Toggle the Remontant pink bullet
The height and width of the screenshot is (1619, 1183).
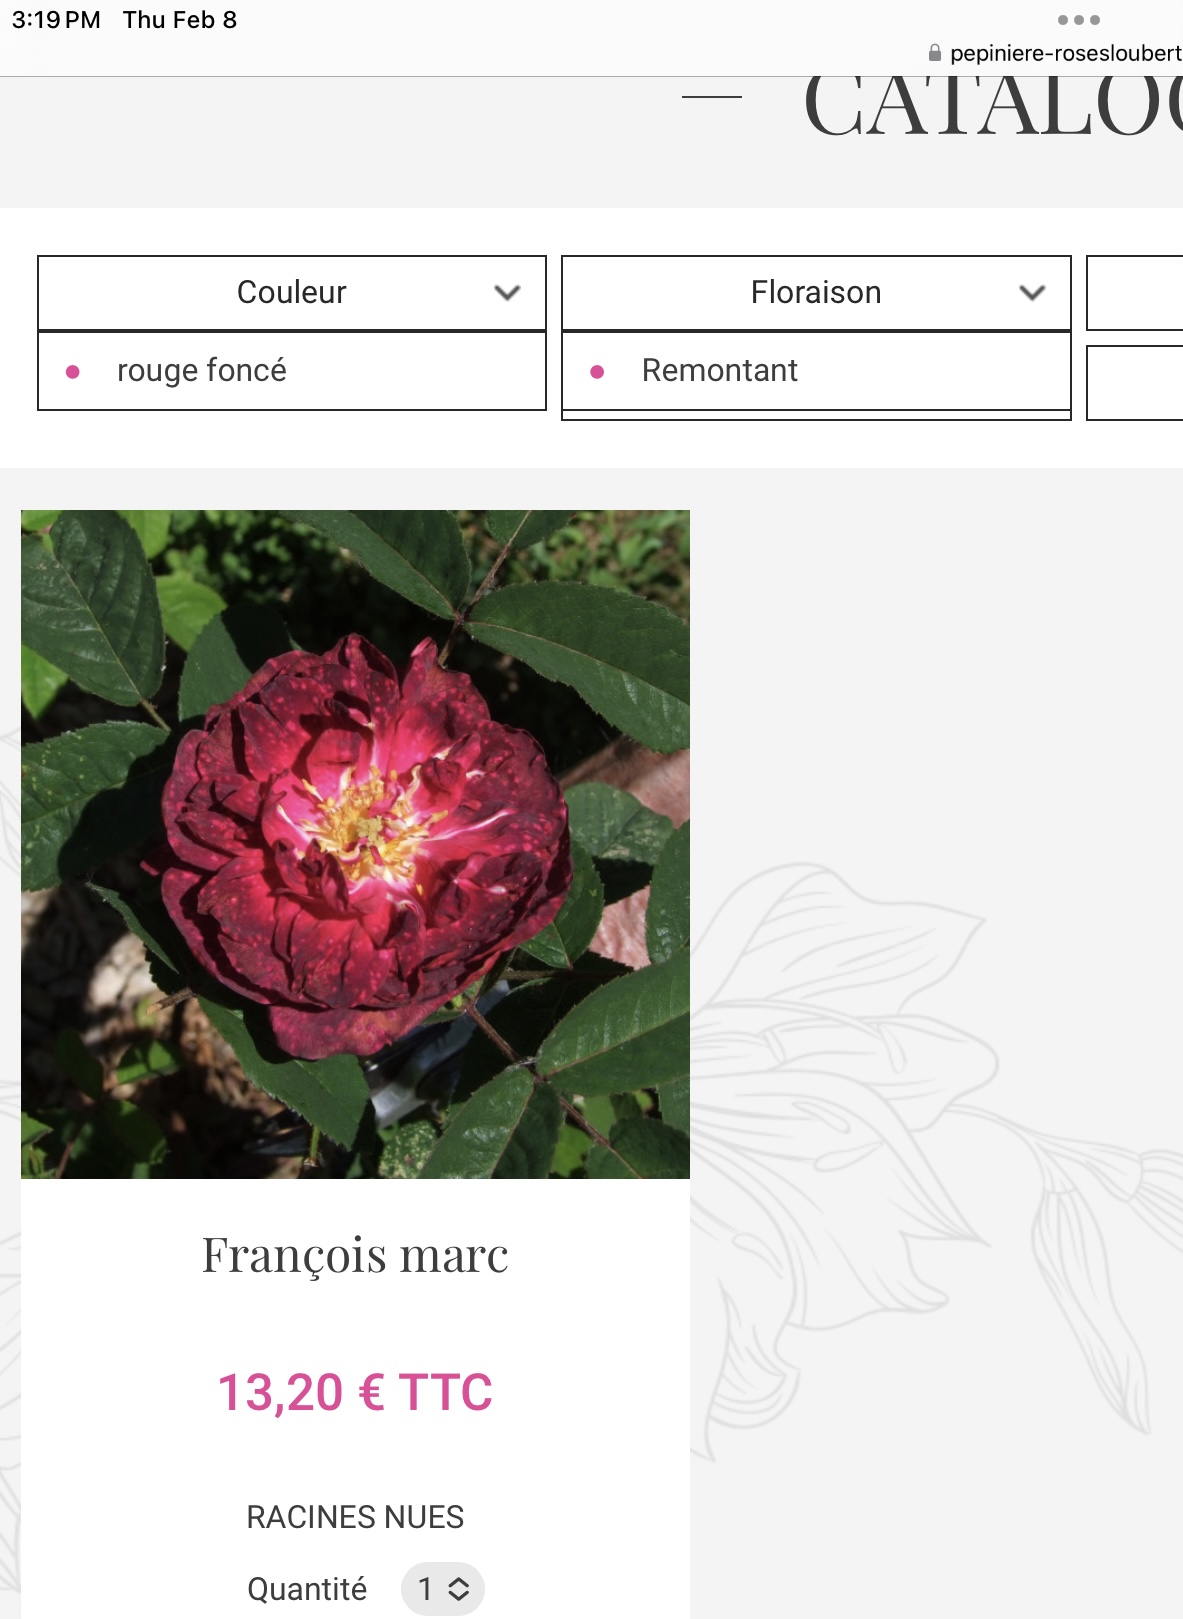coord(597,371)
